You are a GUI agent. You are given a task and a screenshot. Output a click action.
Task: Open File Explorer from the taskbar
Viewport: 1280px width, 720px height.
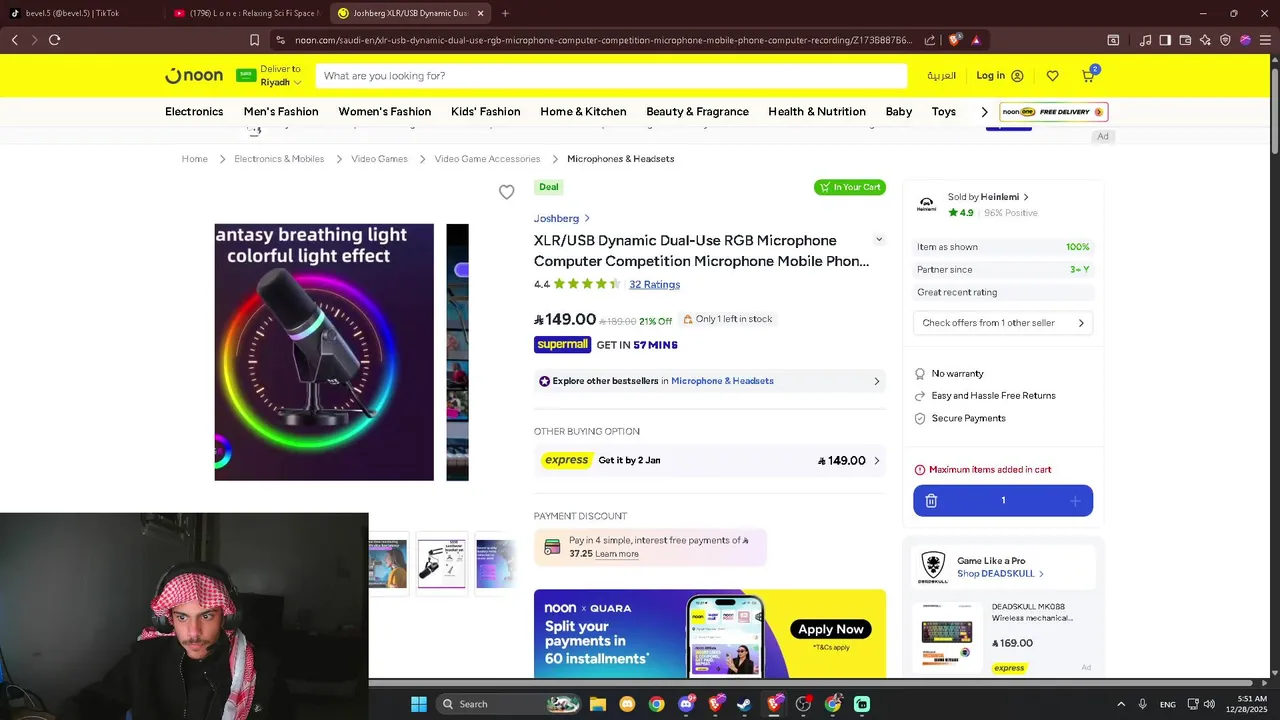597,704
